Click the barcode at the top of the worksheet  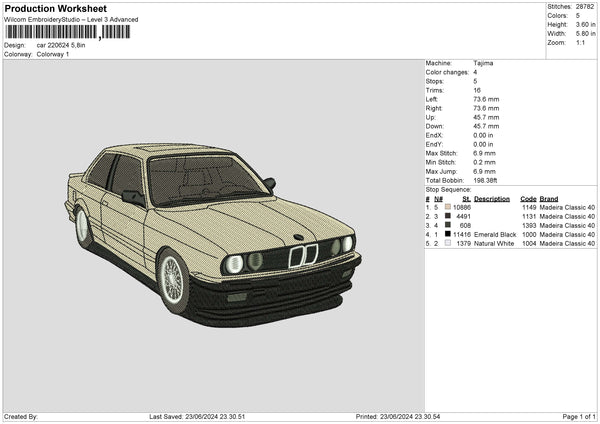[67, 32]
